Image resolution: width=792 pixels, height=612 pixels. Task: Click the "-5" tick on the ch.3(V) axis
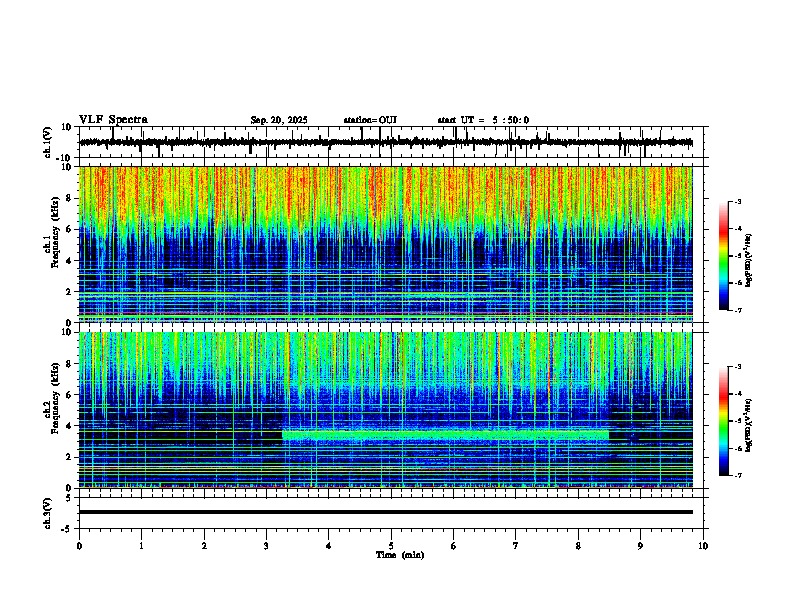[x=67, y=529]
